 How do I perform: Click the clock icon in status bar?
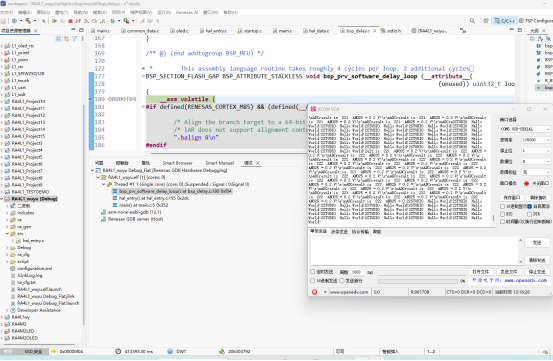pos(118,351)
